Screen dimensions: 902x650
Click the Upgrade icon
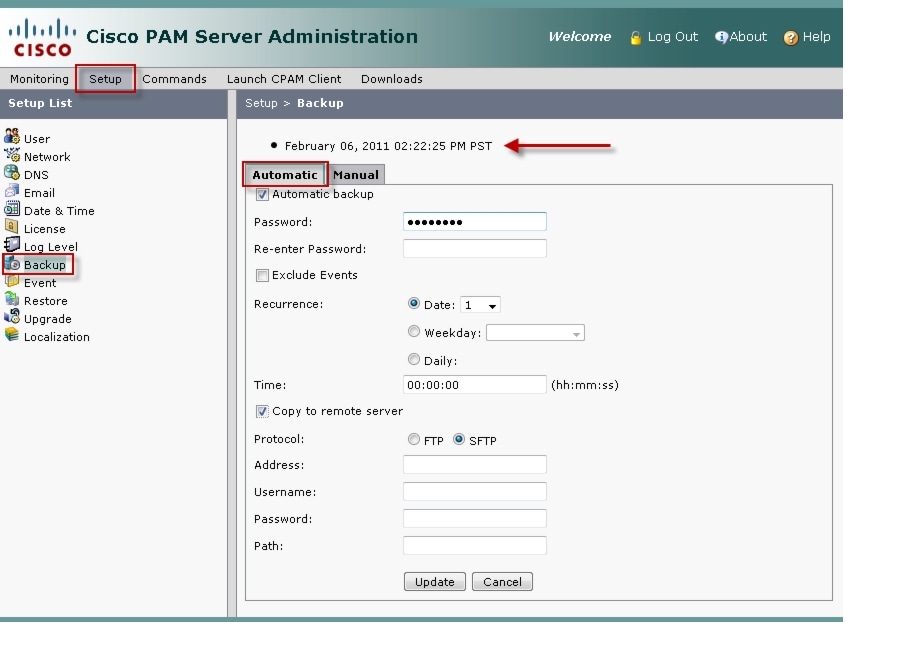[12, 316]
